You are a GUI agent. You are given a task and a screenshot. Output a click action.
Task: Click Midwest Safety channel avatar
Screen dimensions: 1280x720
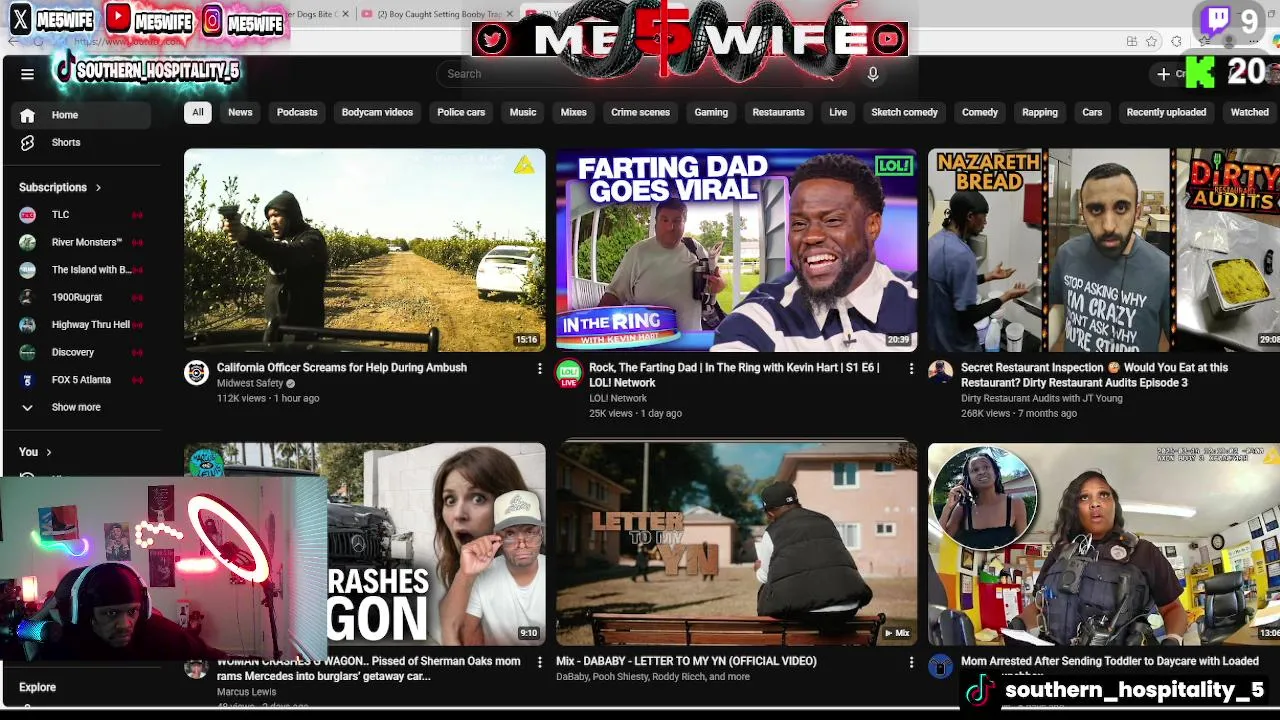(x=196, y=373)
